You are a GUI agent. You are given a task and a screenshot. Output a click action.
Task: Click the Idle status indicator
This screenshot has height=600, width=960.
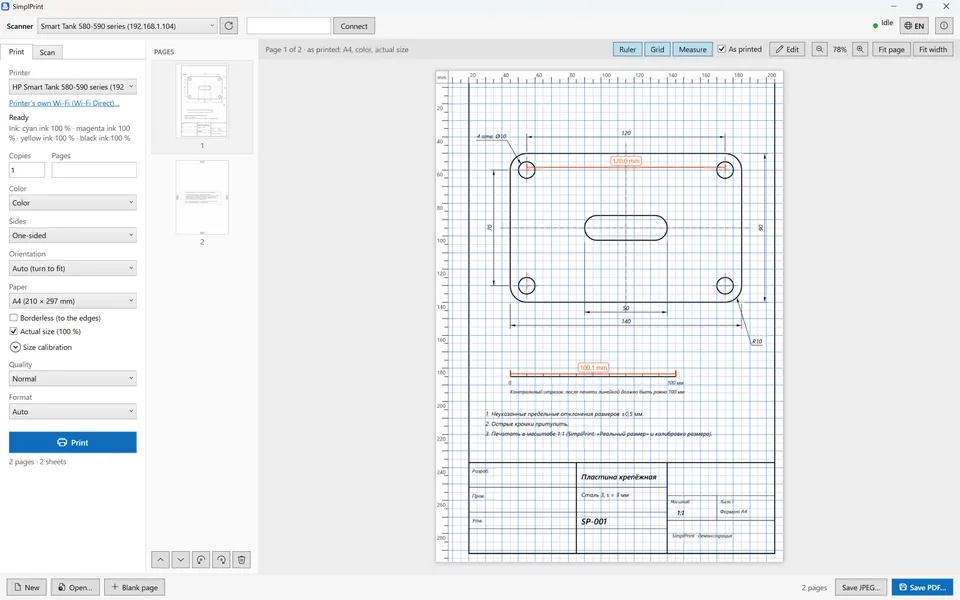coord(883,23)
